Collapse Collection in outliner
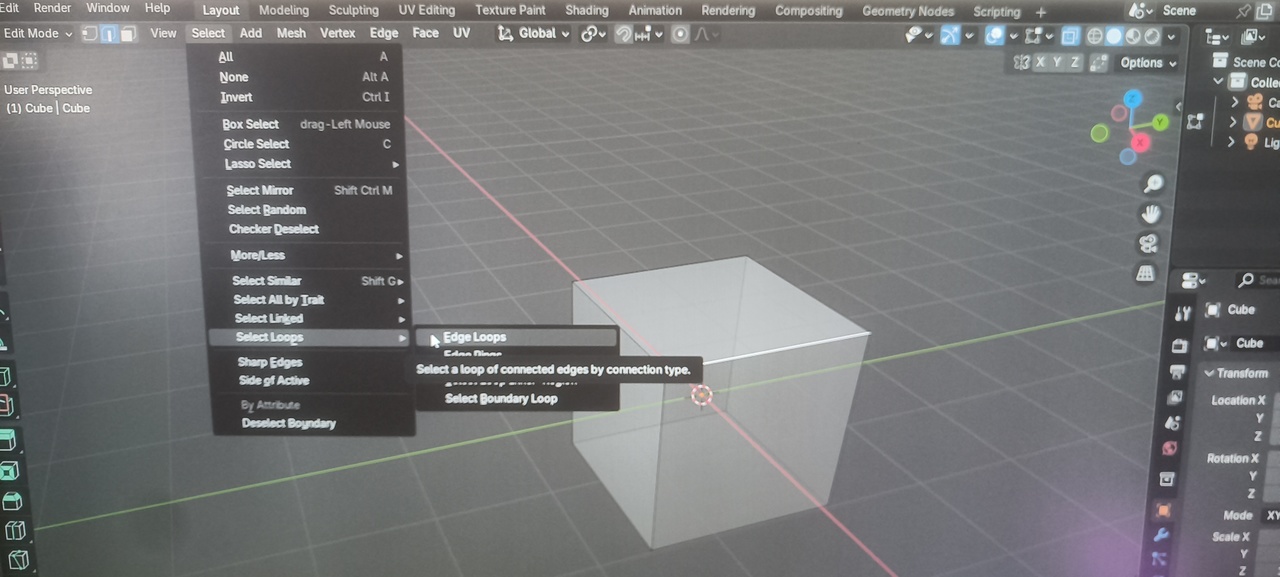This screenshot has height=577, width=1280. click(1218, 81)
